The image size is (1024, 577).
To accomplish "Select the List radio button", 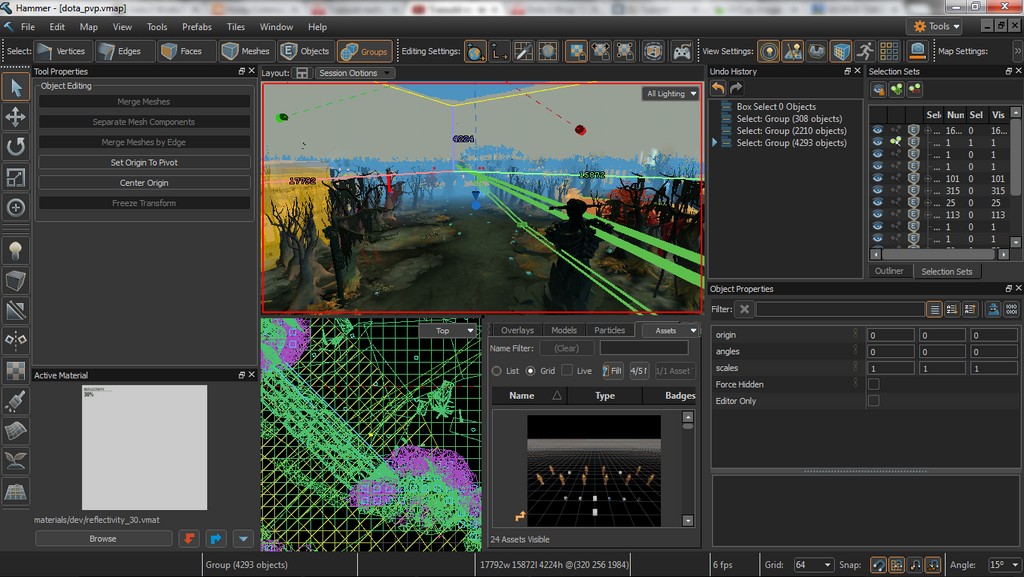I will tap(497, 371).
